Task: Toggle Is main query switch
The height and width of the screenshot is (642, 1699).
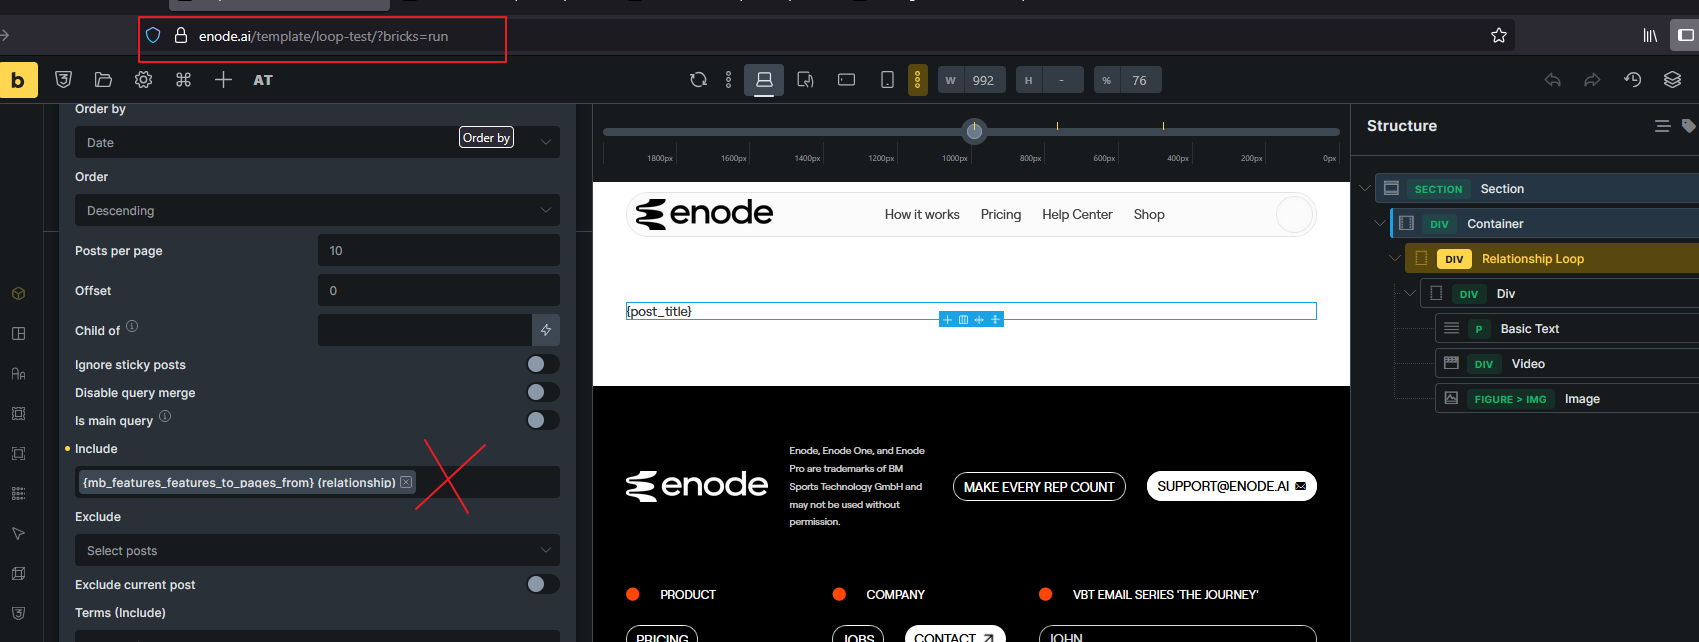Action: (543, 420)
